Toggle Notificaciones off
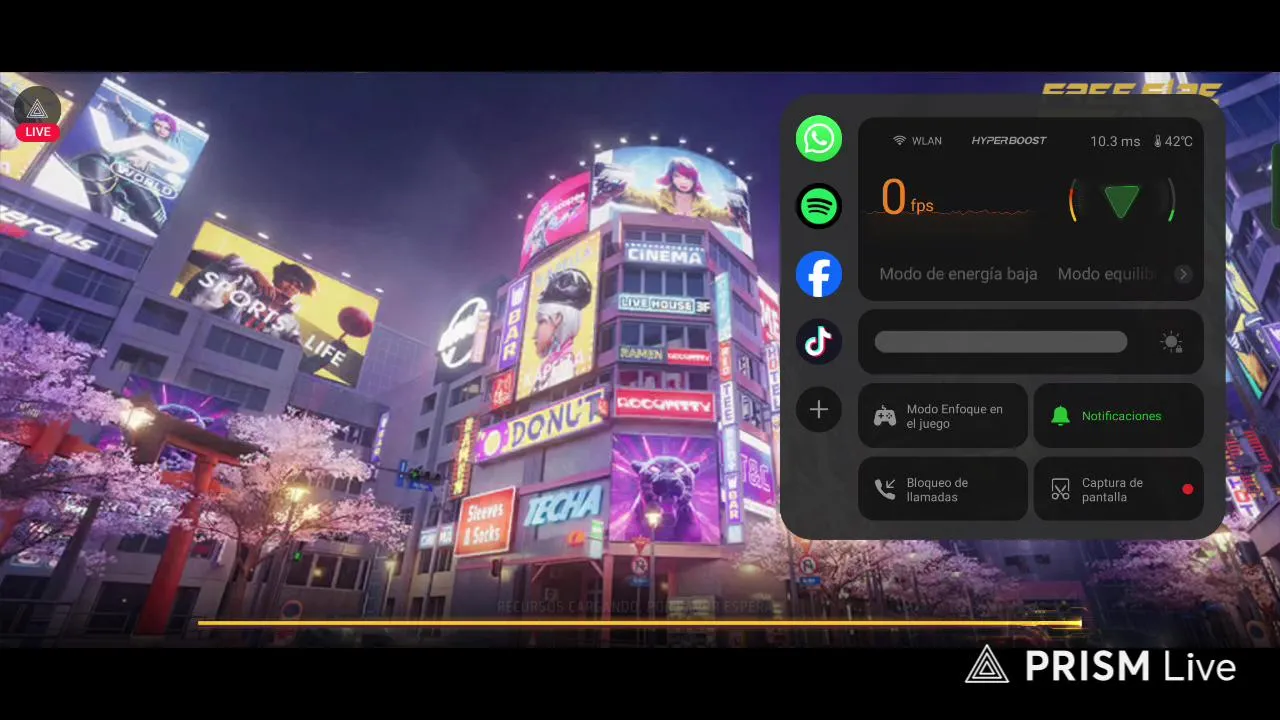Viewport: 1280px width, 720px height. click(x=1118, y=416)
